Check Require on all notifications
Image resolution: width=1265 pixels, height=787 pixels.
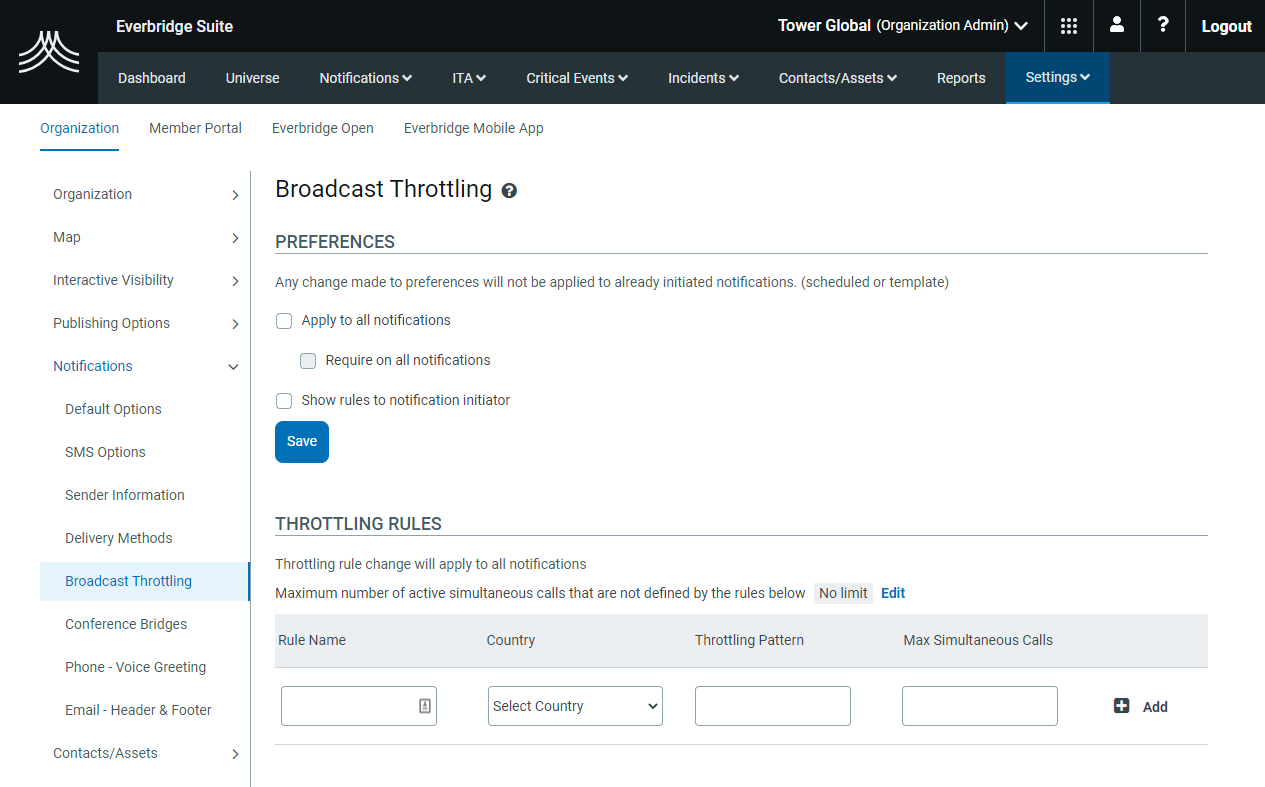(x=308, y=360)
